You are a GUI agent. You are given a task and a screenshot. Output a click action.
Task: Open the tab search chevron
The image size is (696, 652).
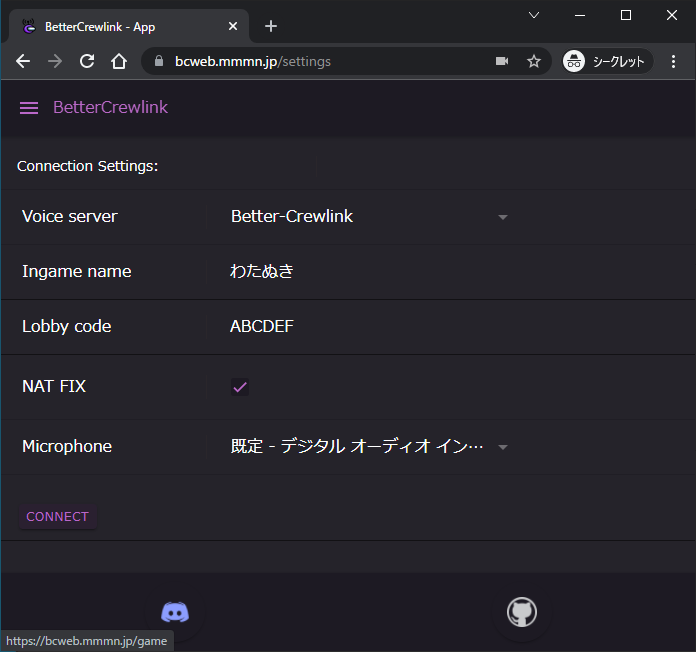534,16
